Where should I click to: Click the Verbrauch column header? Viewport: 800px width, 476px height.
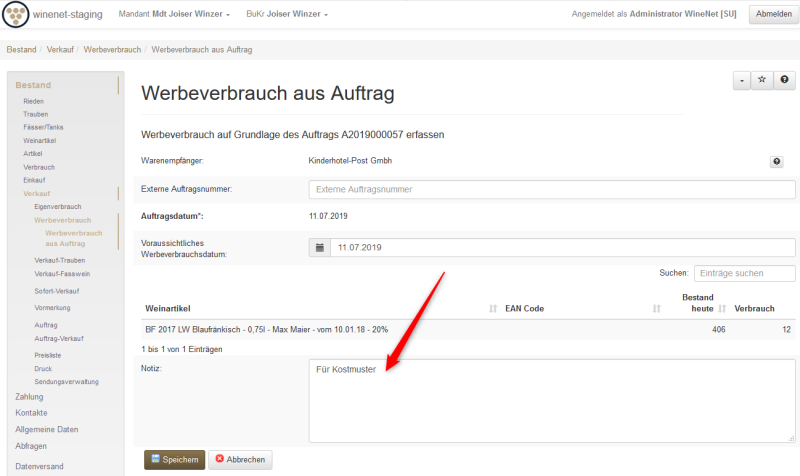pos(754,309)
